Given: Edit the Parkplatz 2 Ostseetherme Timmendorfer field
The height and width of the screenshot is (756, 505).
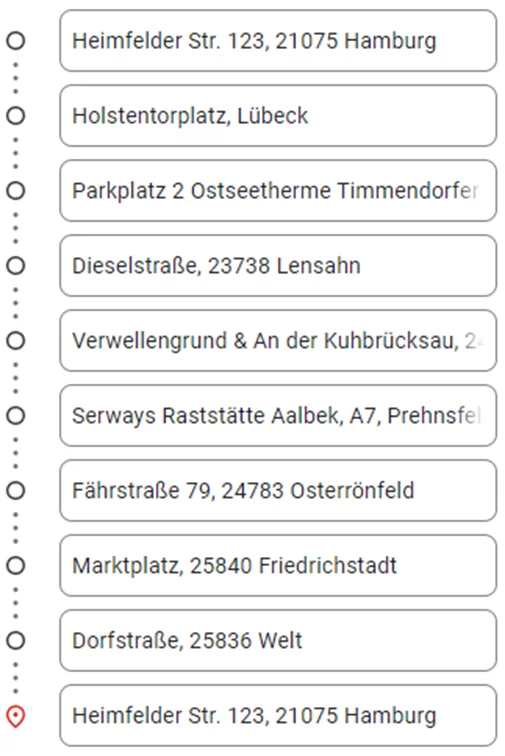Looking at the screenshot, I should click(x=278, y=190).
